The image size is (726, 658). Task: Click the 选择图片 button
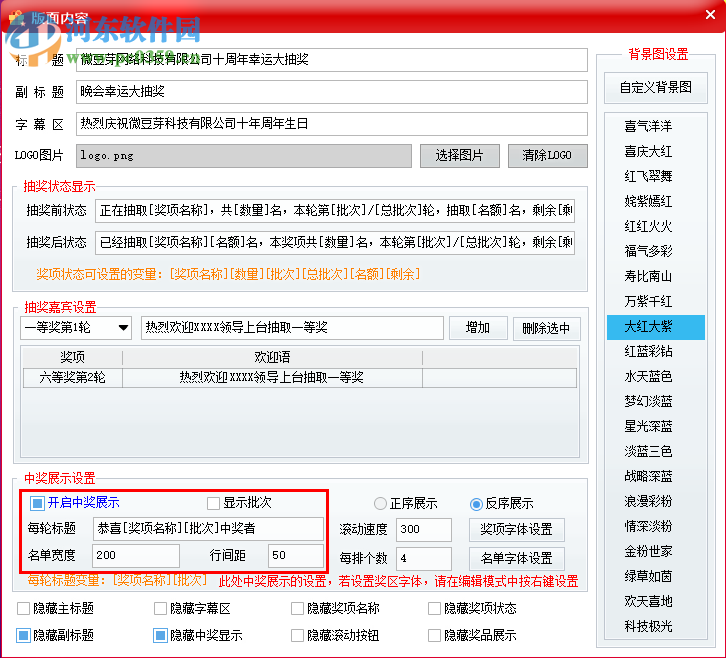[460, 156]
